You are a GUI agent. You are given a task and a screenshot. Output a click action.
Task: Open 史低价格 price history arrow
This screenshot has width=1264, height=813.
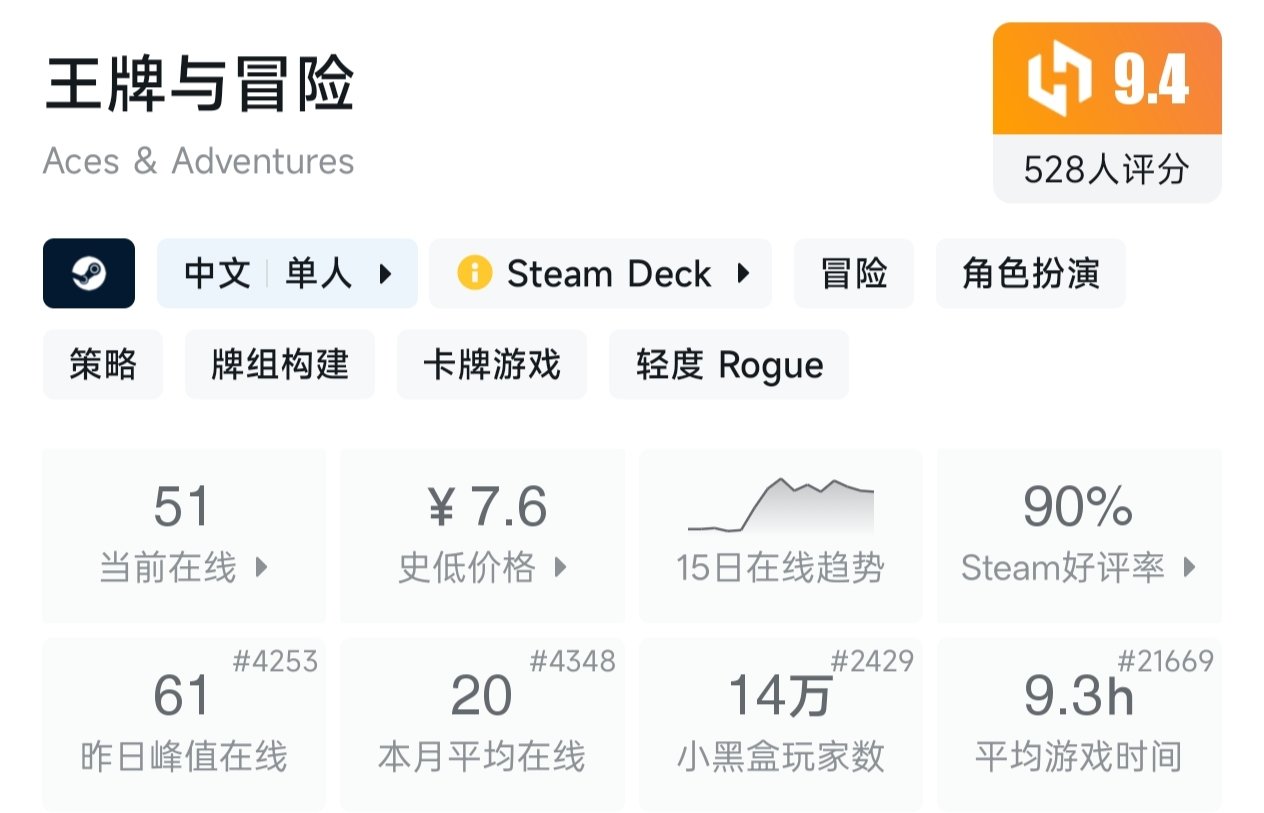[561, 568]
